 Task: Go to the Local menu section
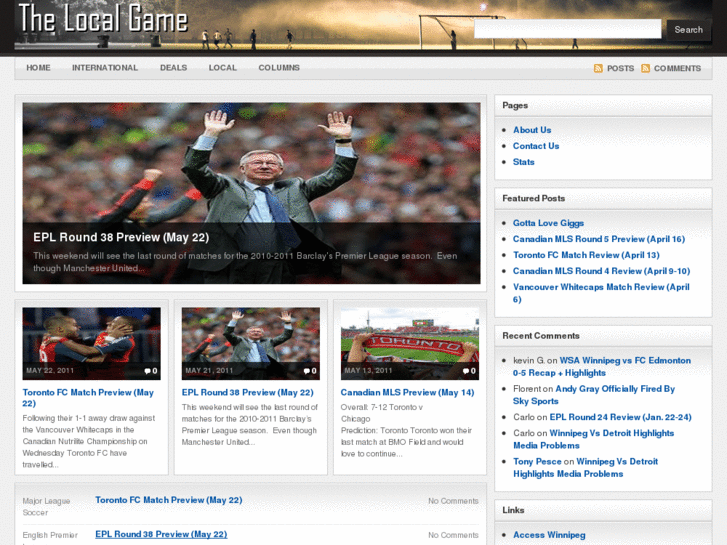pos(223,68)
